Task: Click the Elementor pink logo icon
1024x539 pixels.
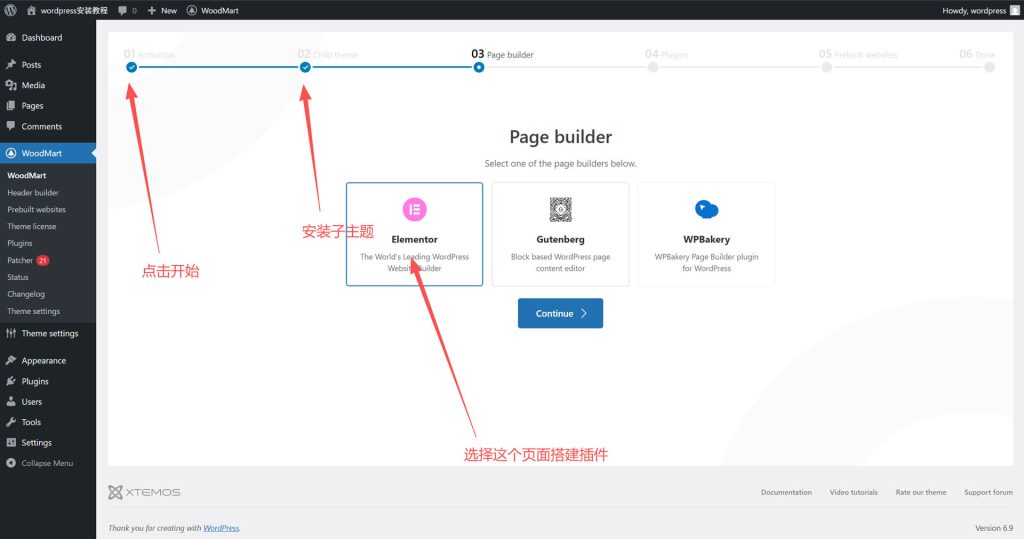Action: click(x=414, y=209)
